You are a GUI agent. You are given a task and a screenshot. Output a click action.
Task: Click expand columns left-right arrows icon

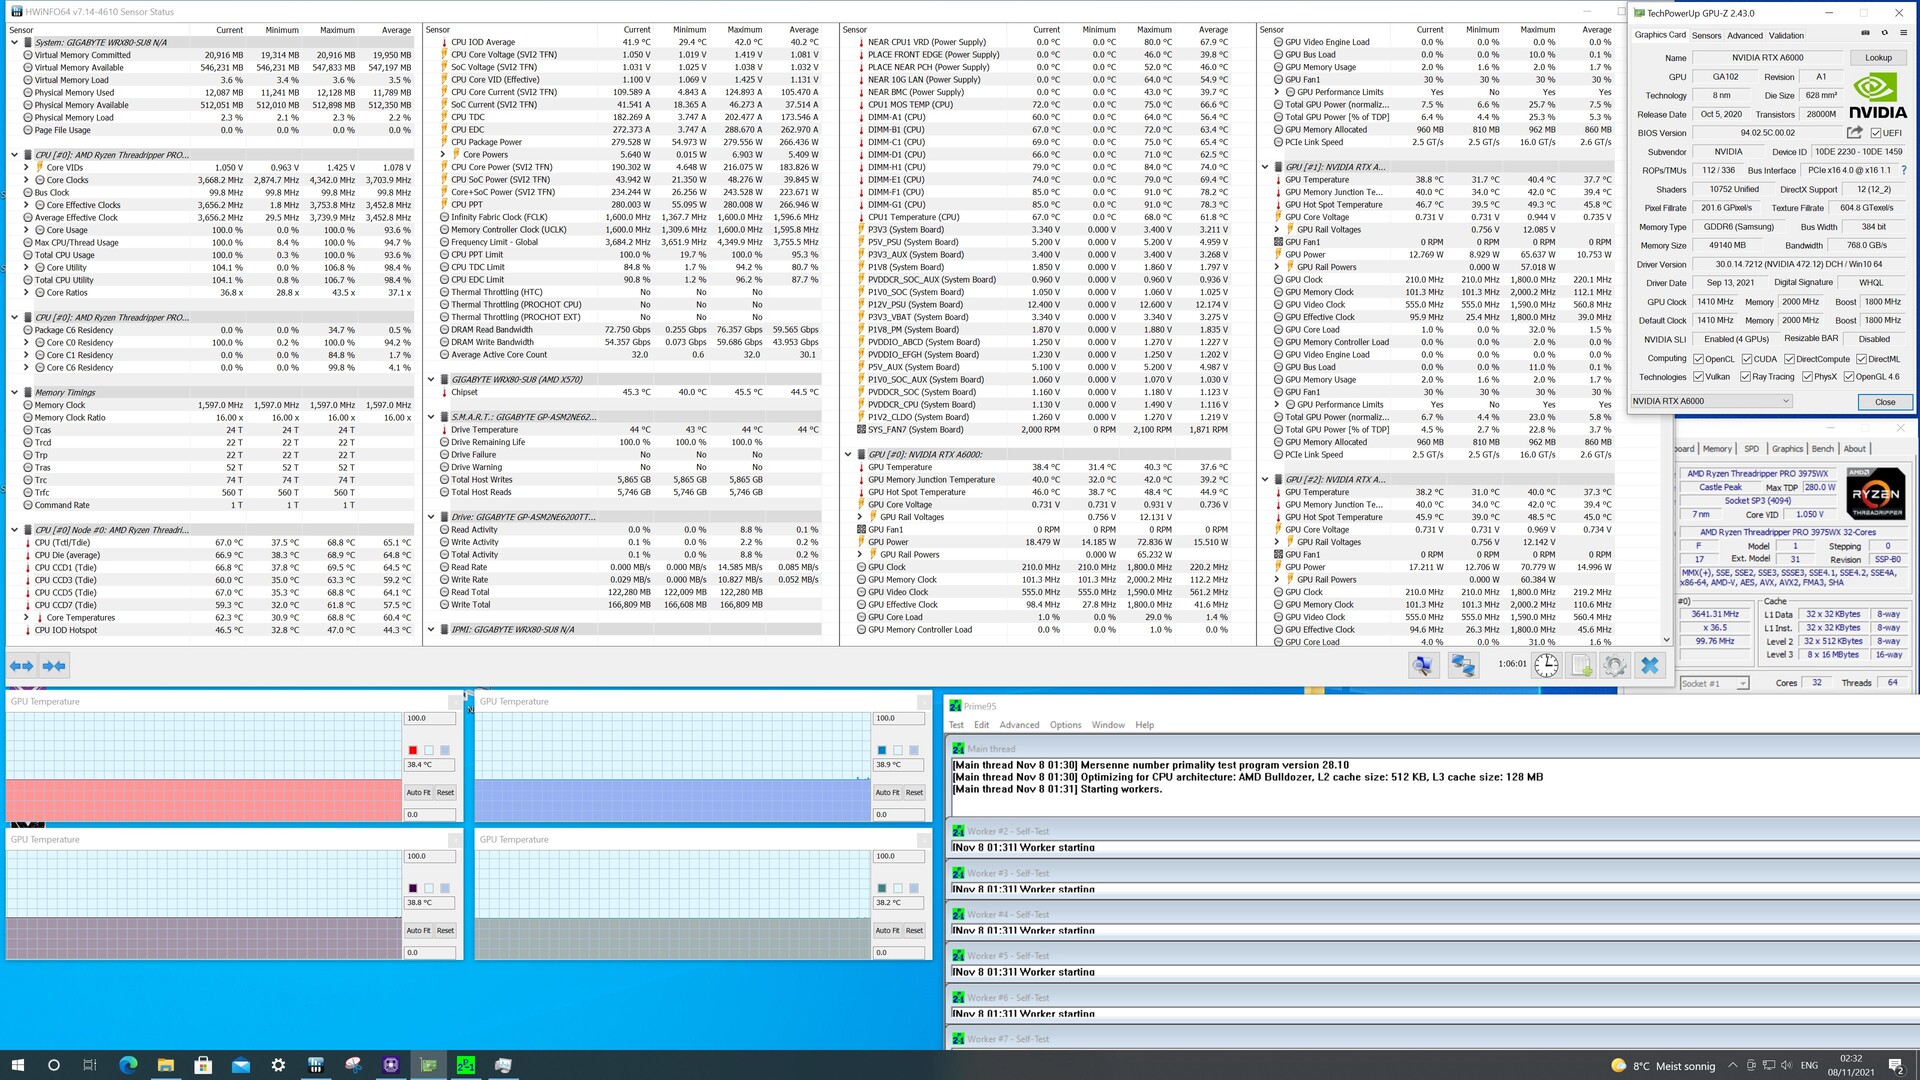pyautogui.click(x=21, y=666)
